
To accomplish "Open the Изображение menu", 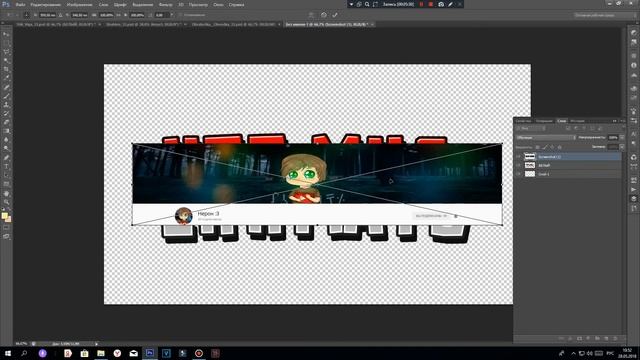I will coord(80,4).
